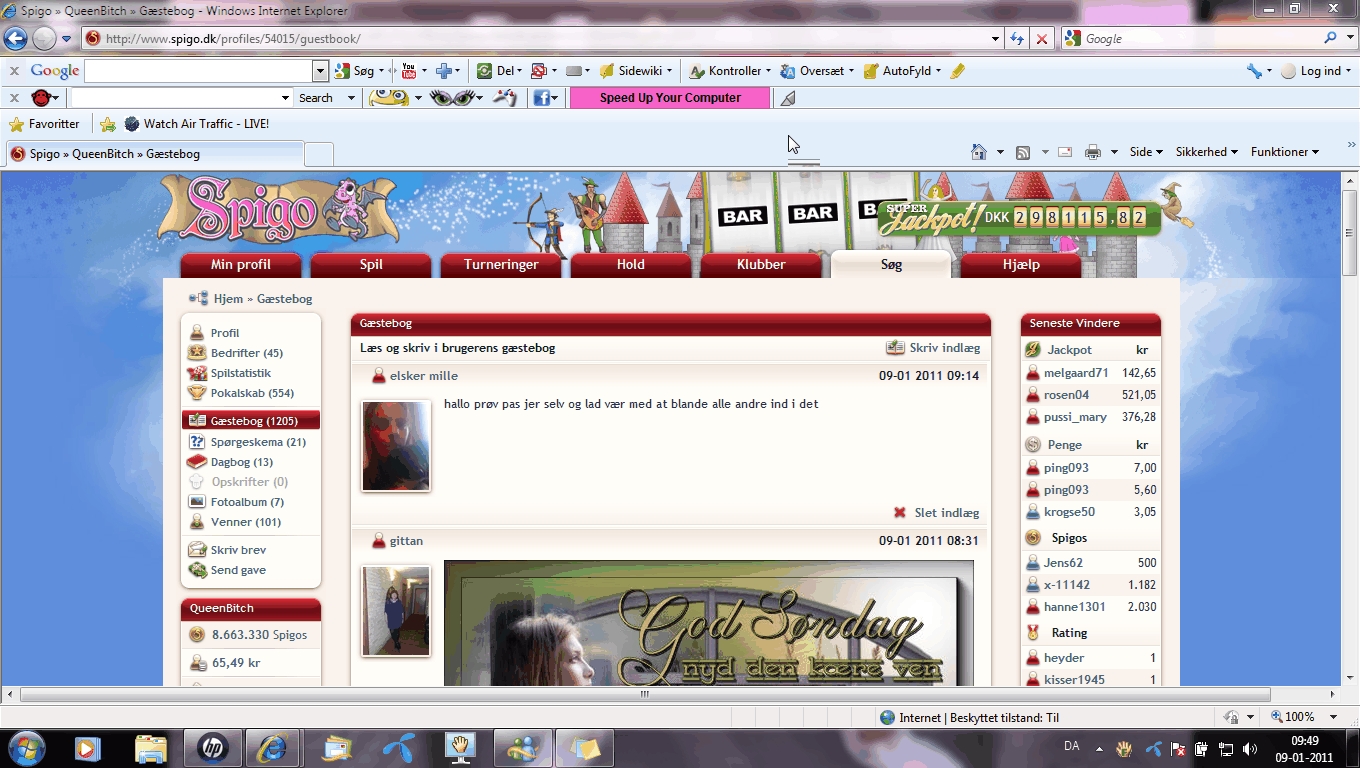Click the Internet Explorer Home icon
The width and height of the screenshot is (1360, 768).
979,152
